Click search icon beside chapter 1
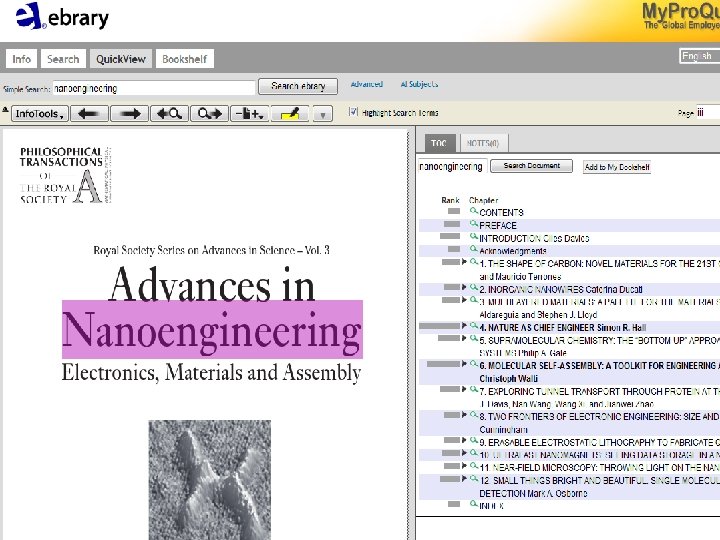Image resolution: width=720 pixels, height=540 pixels. [x=474, y=262]
